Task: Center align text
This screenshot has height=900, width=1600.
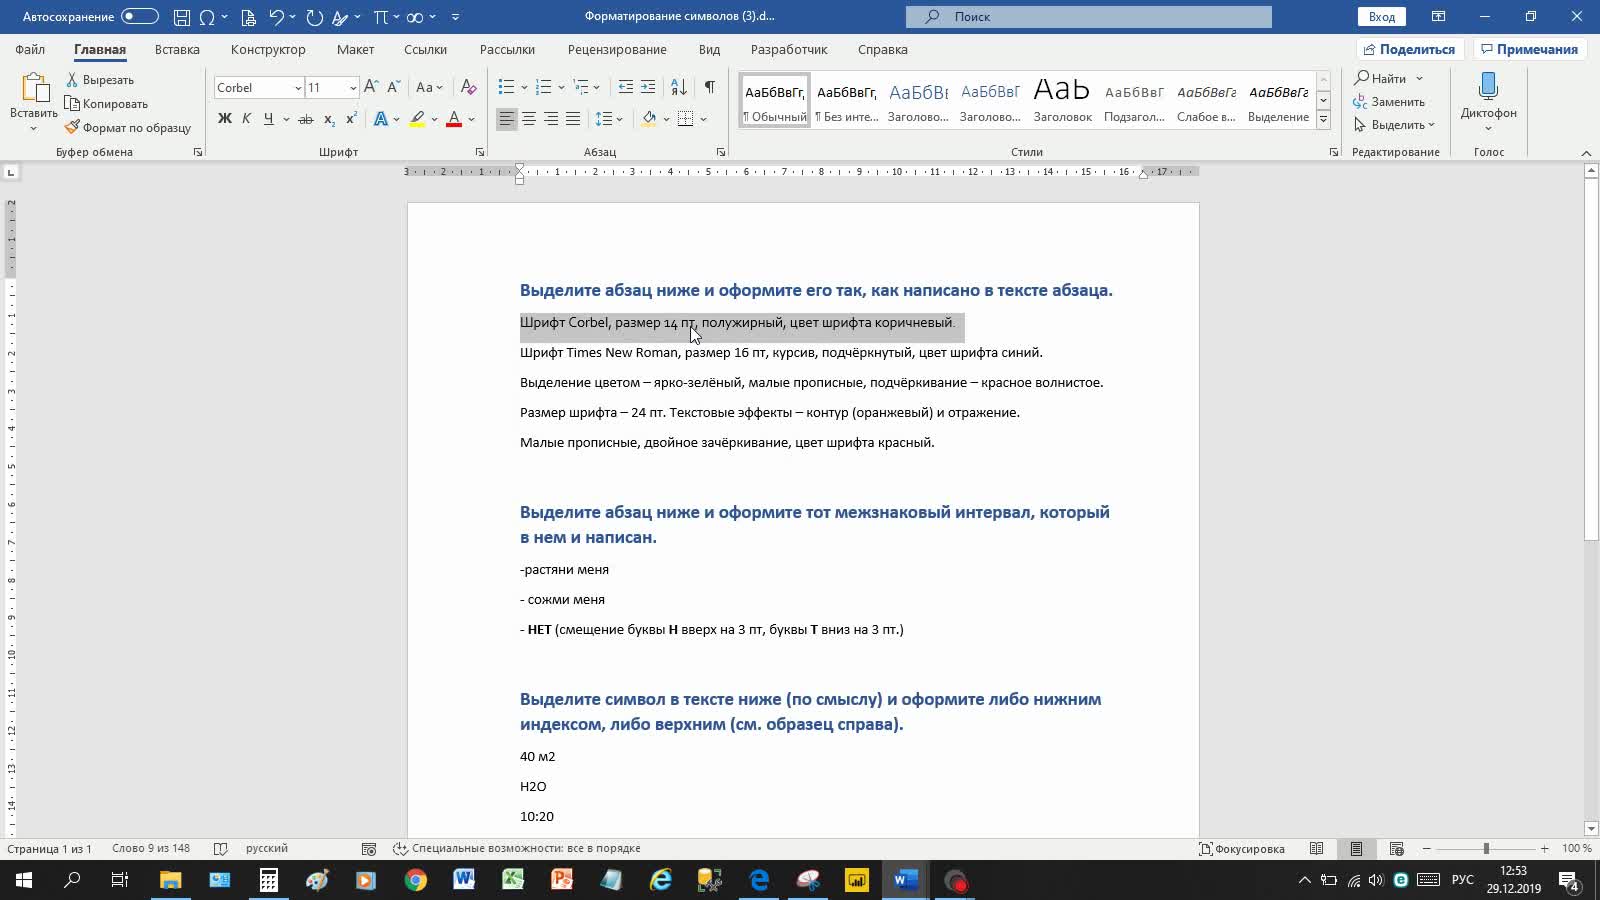Action: [529, 119]
